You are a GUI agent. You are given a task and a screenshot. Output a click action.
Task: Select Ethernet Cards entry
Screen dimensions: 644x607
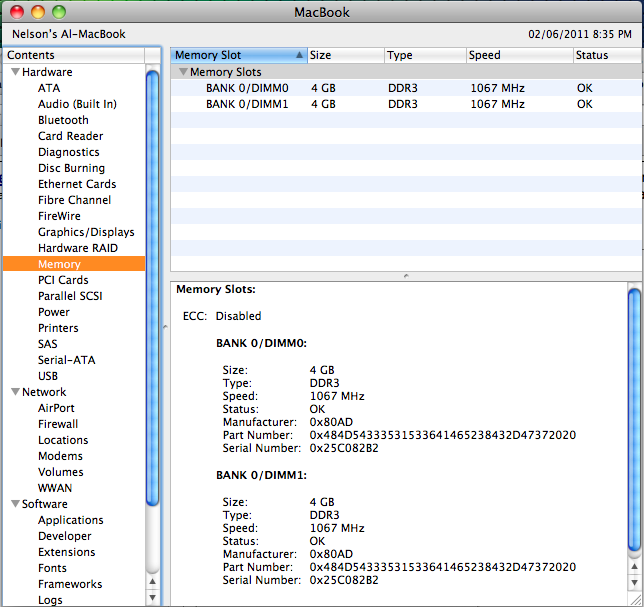coord(77,184)
